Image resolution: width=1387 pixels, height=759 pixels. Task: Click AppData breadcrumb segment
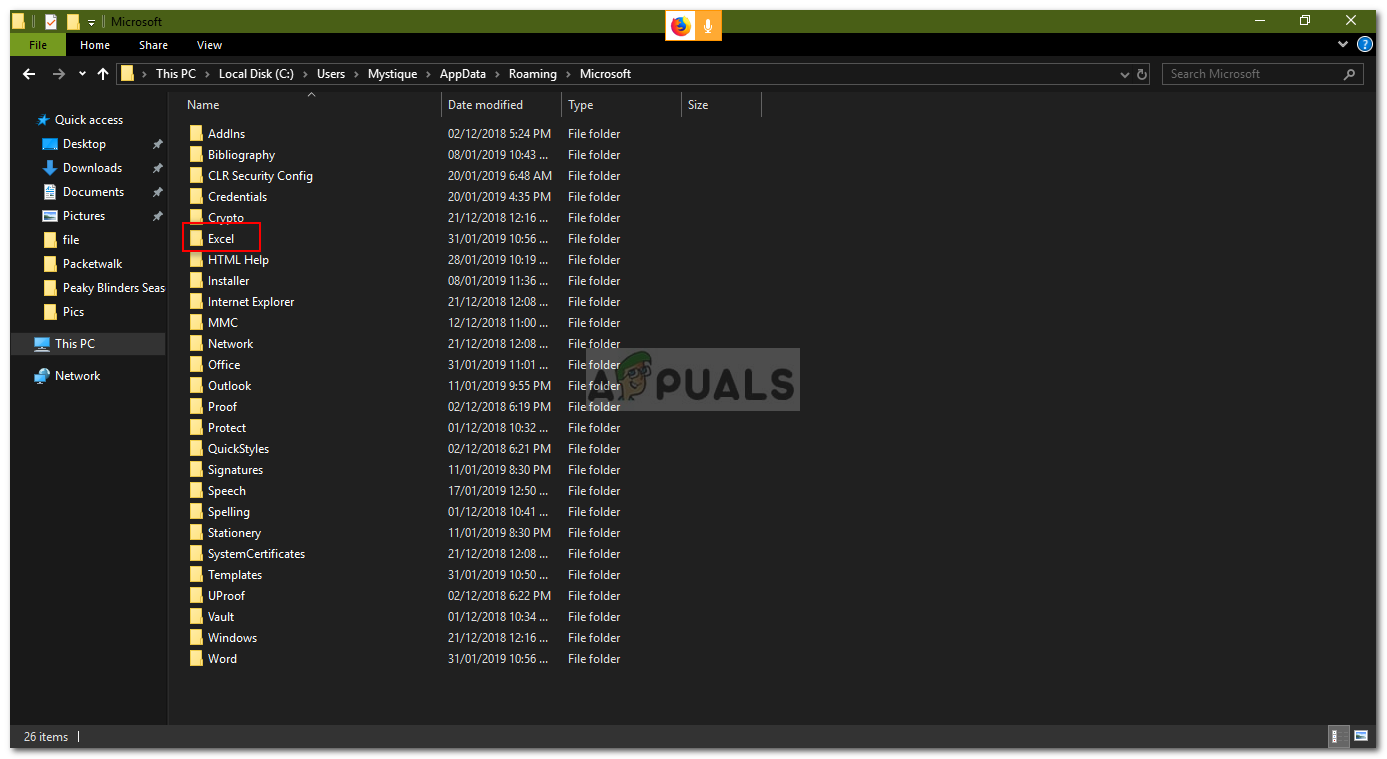click(462, 74)
